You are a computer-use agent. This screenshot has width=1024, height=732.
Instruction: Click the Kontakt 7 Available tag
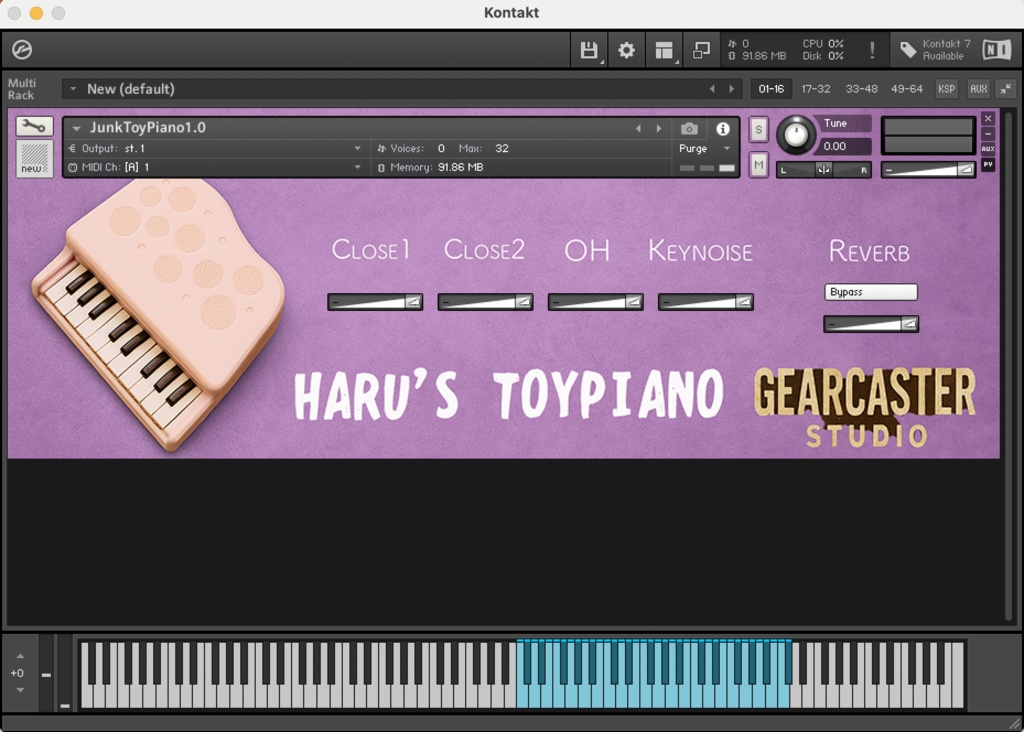[x=935, y=50]
